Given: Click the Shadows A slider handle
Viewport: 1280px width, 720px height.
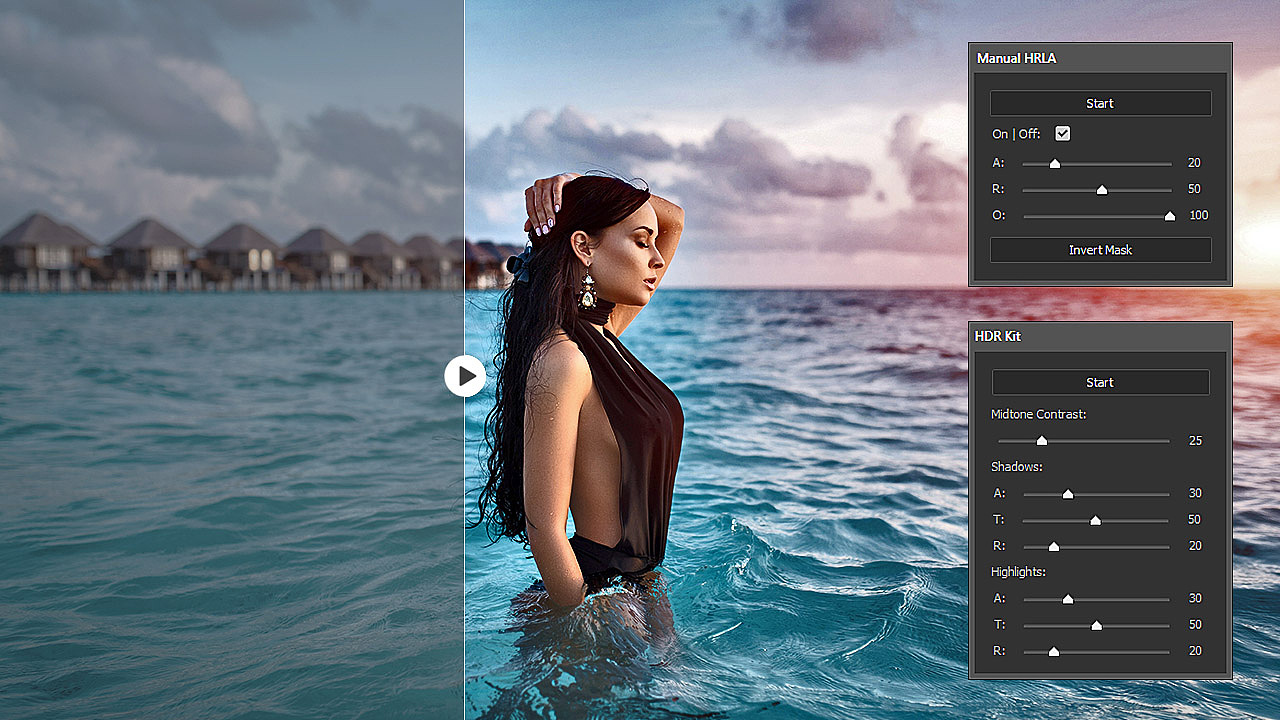Looking at the screenshot, I should tap(1067, 493).
